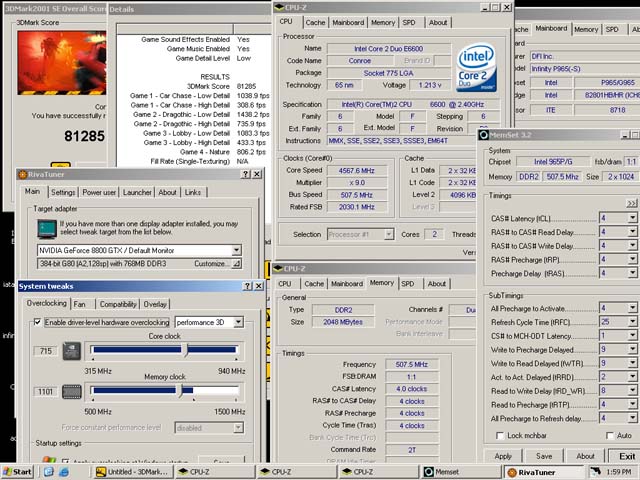Image resolution: width=640 pixels, height=480 pixels.
Task: Toggle the Auto checkbox in MemSet
Action: tap(610, 436)
